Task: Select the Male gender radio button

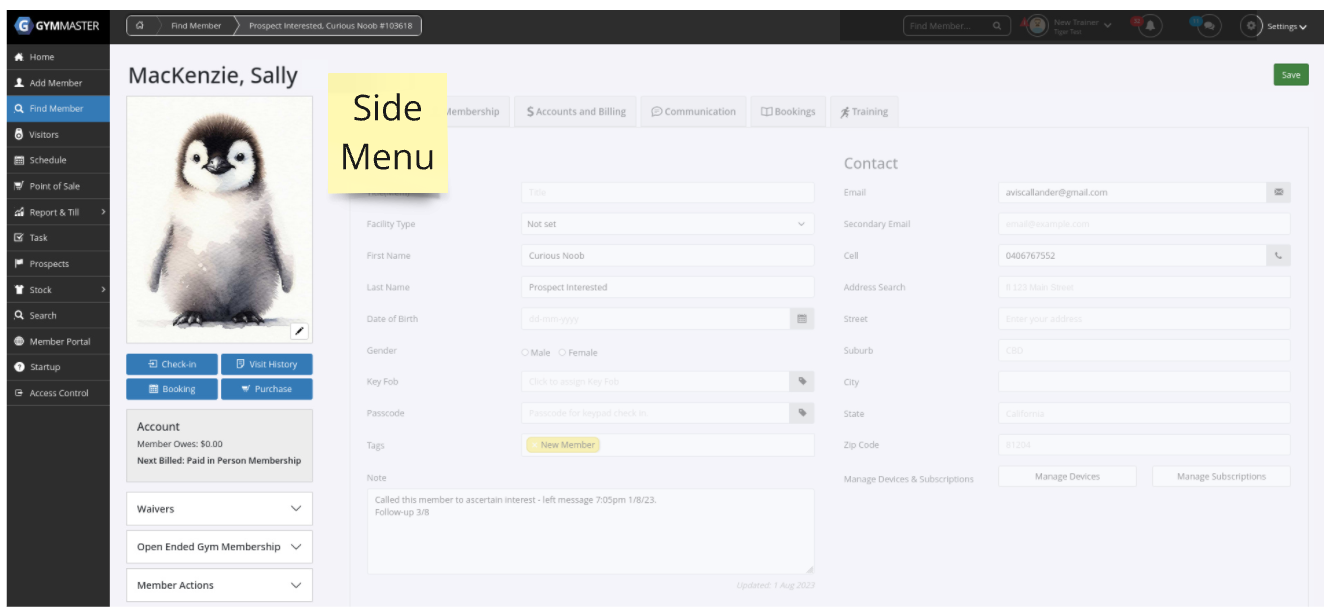Action: pos(526,353)
